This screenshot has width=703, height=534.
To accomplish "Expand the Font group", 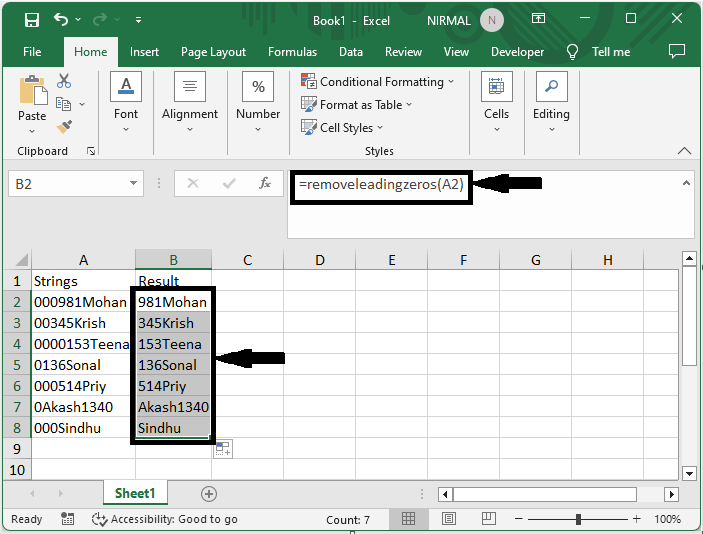I will pos(126,103).
